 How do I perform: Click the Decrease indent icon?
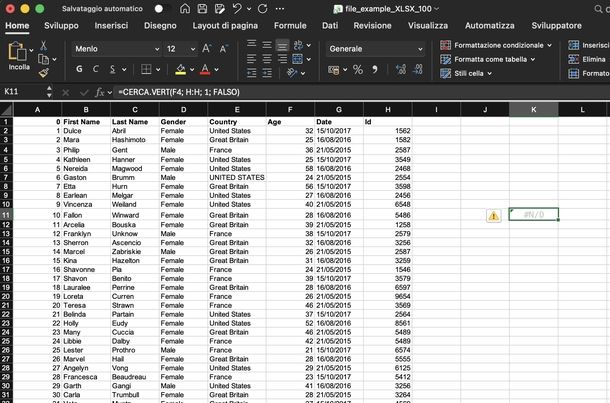[252, 73]
